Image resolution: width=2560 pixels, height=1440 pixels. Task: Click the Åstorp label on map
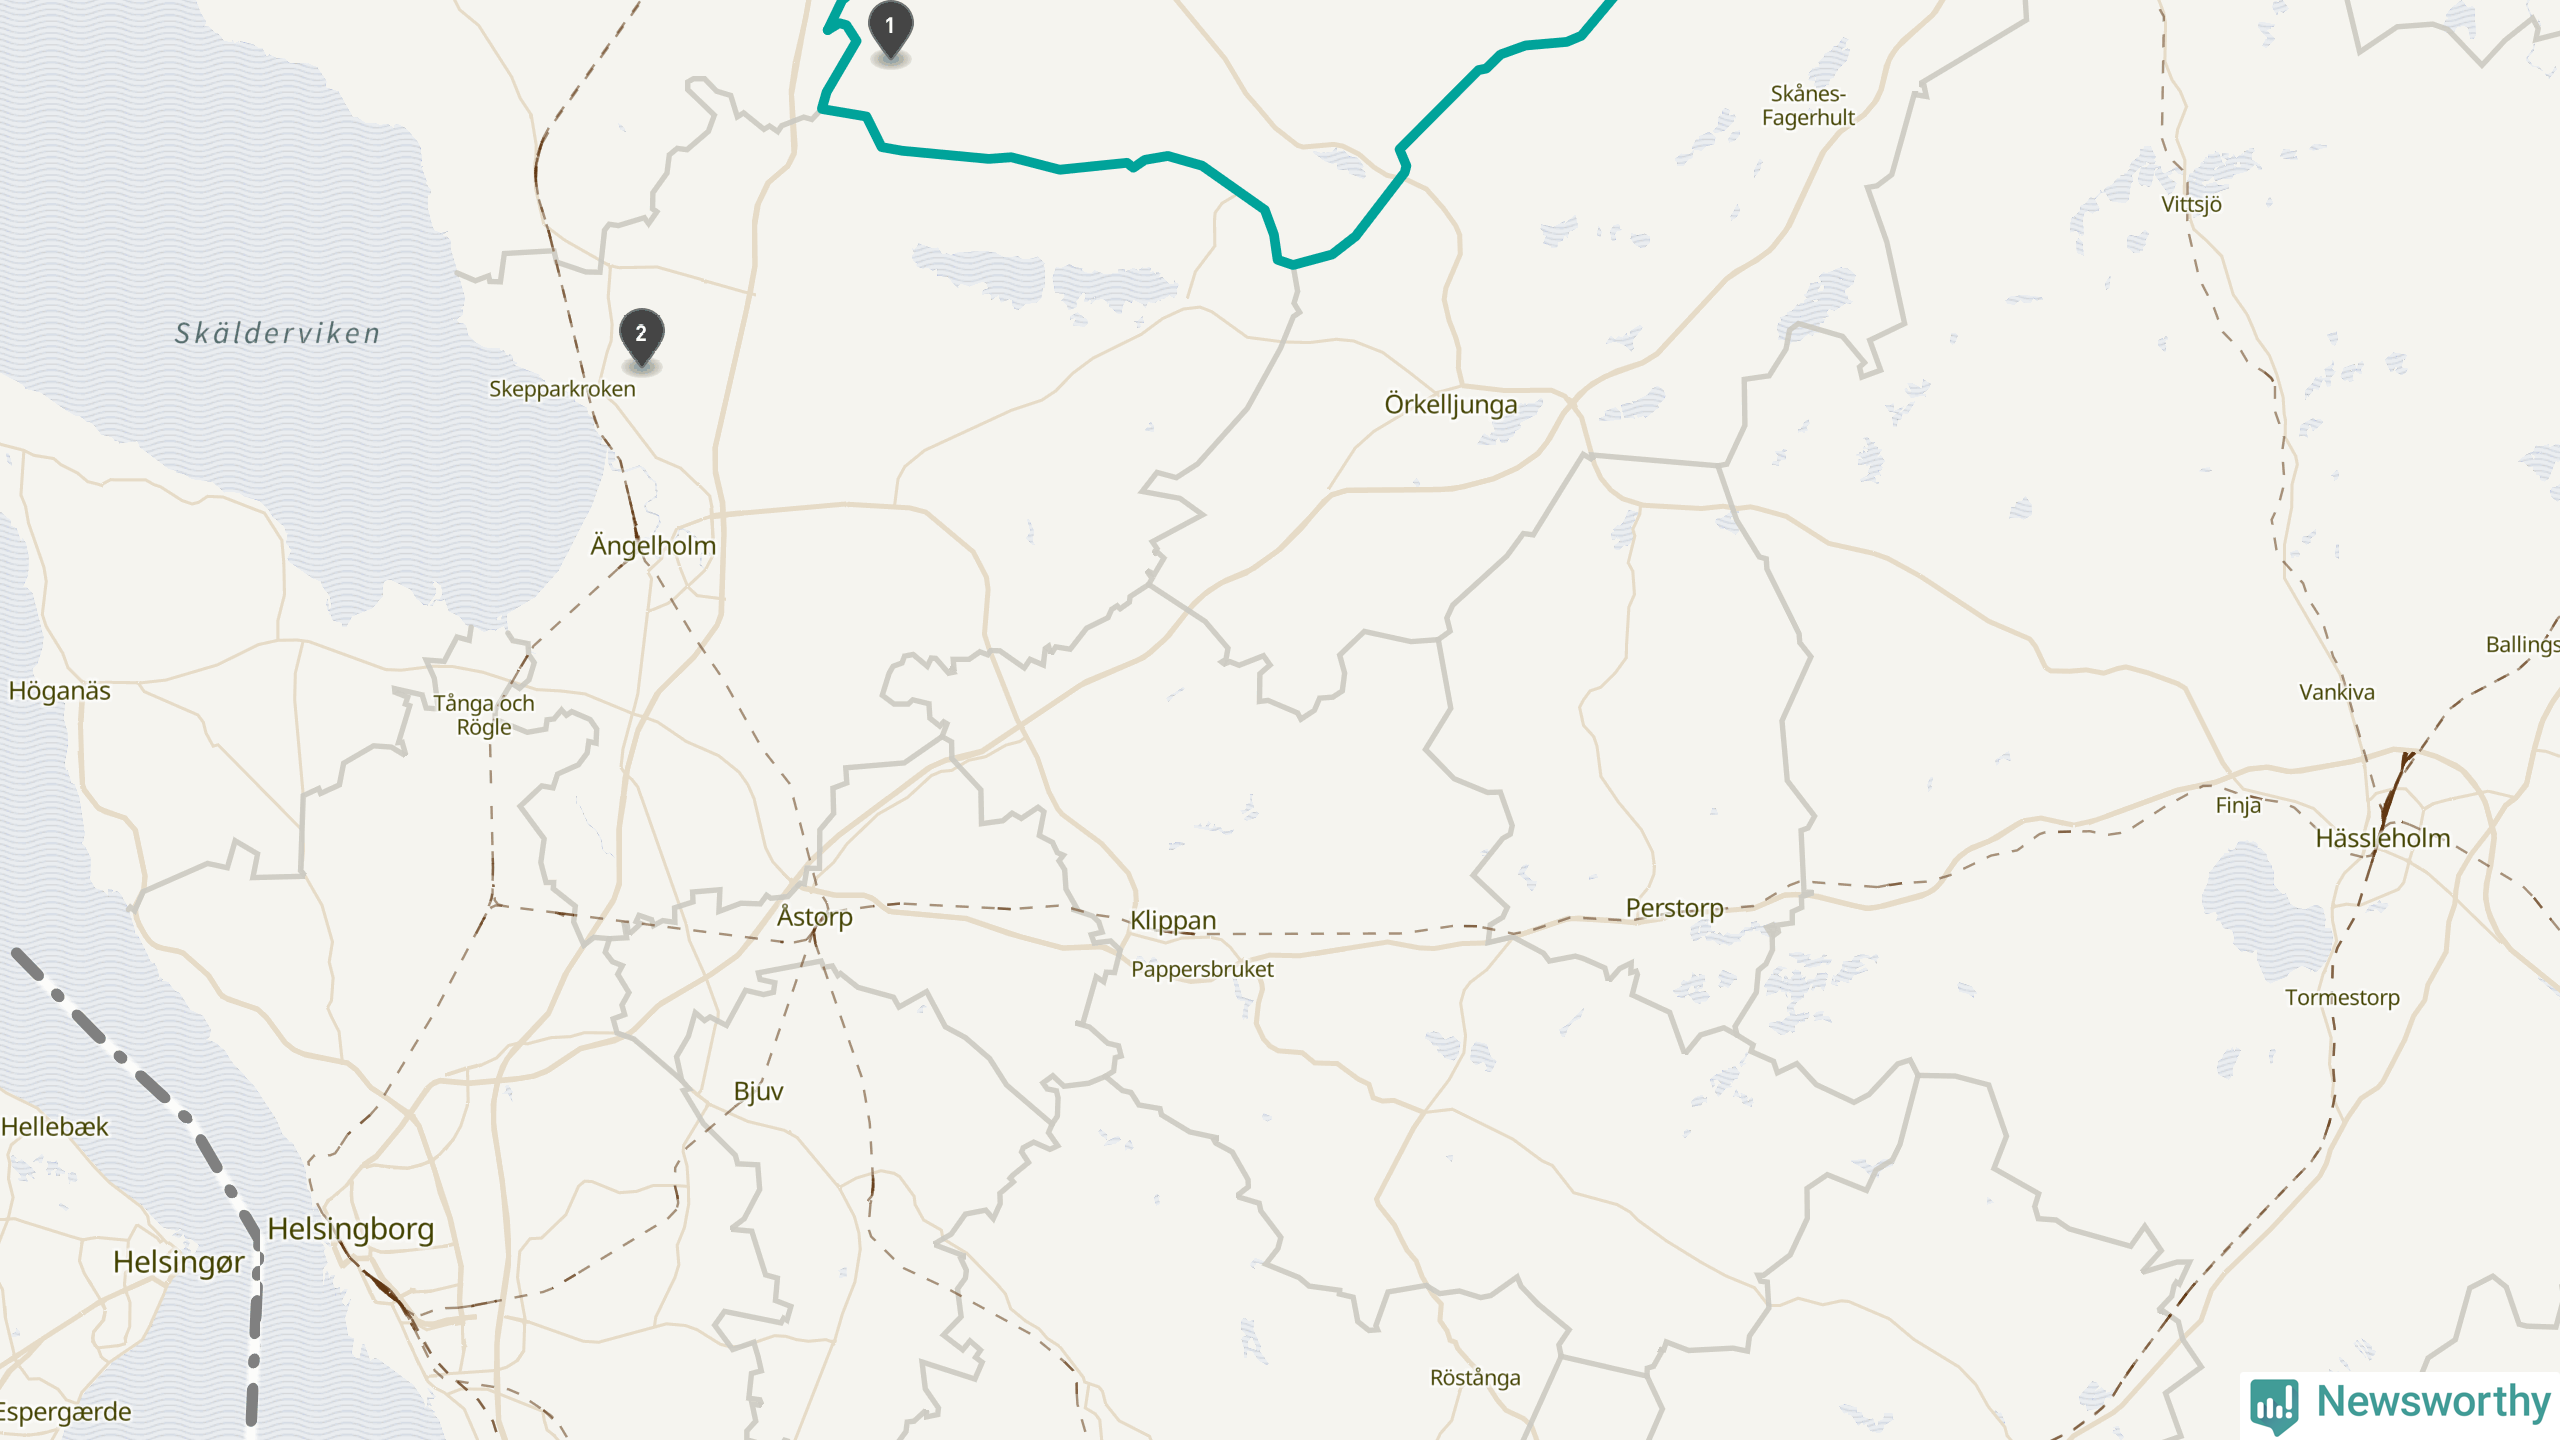815,916
